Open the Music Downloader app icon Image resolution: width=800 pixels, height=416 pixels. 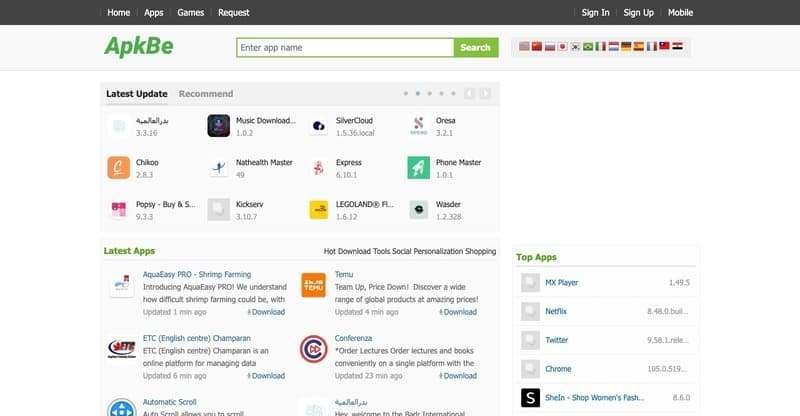pyautogui.click(x=218, y=126)
